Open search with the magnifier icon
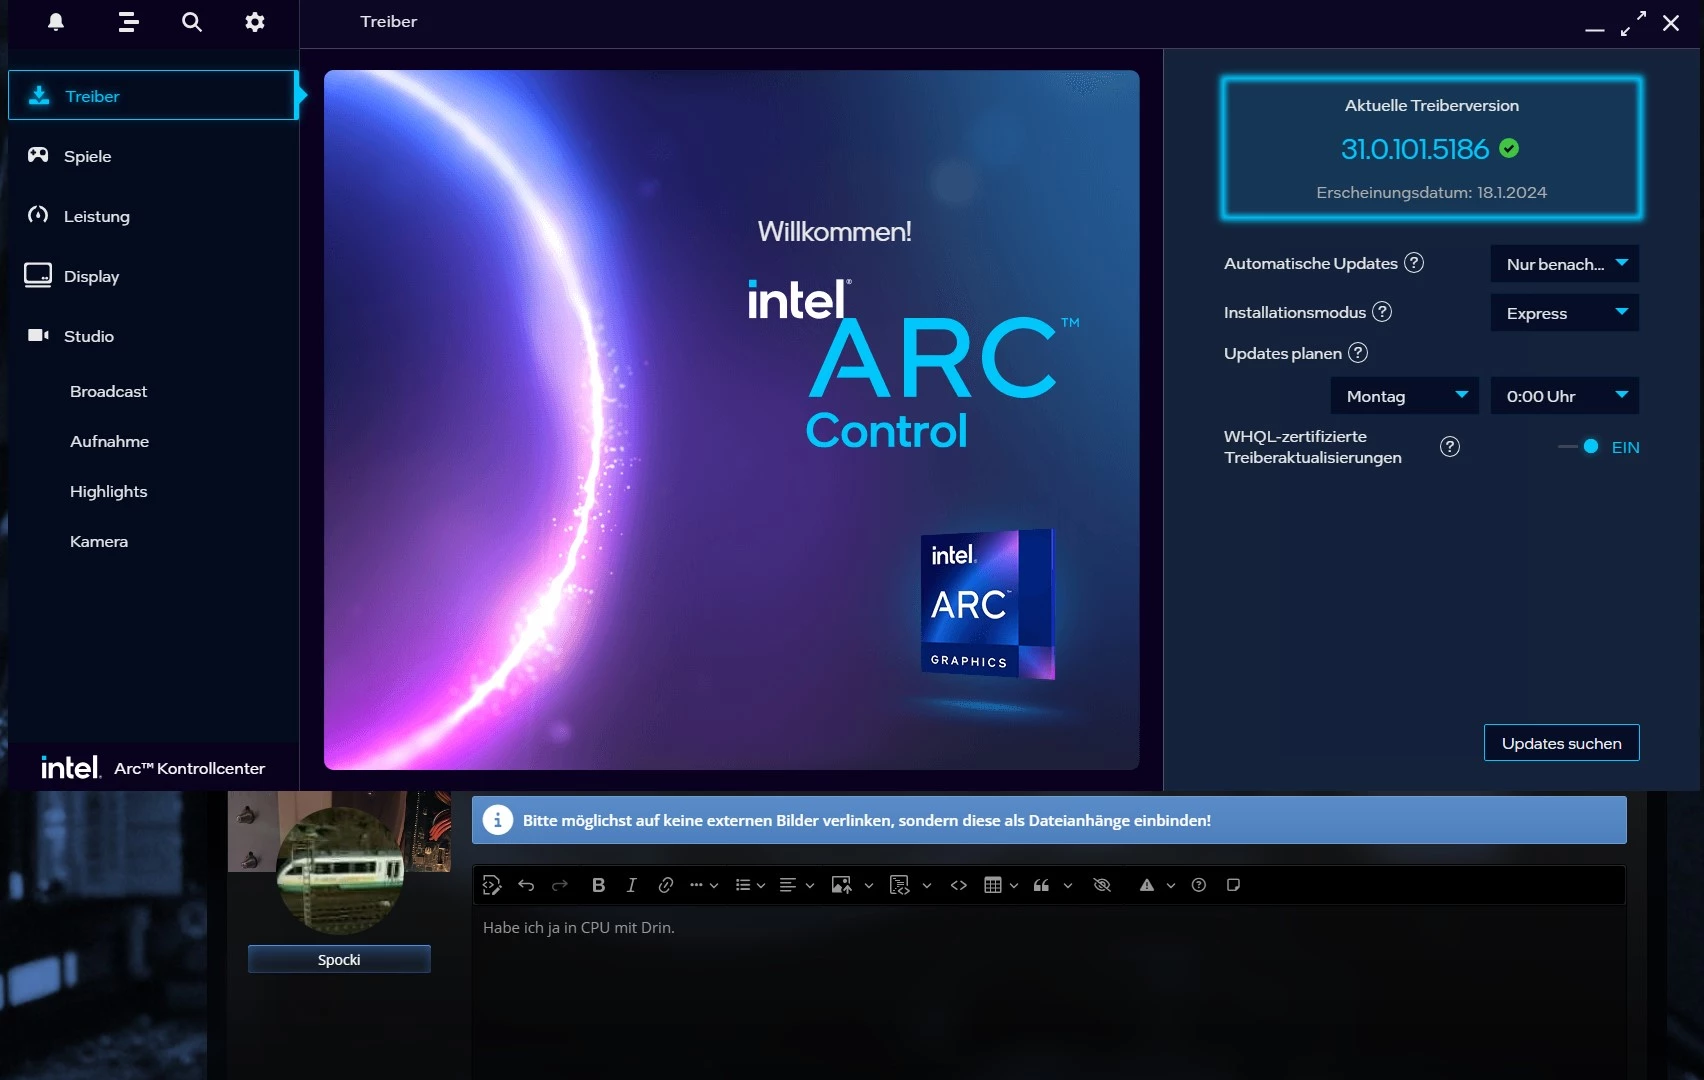Image resolution: width=1704 pixels, height=1080 pixels. 192,22
